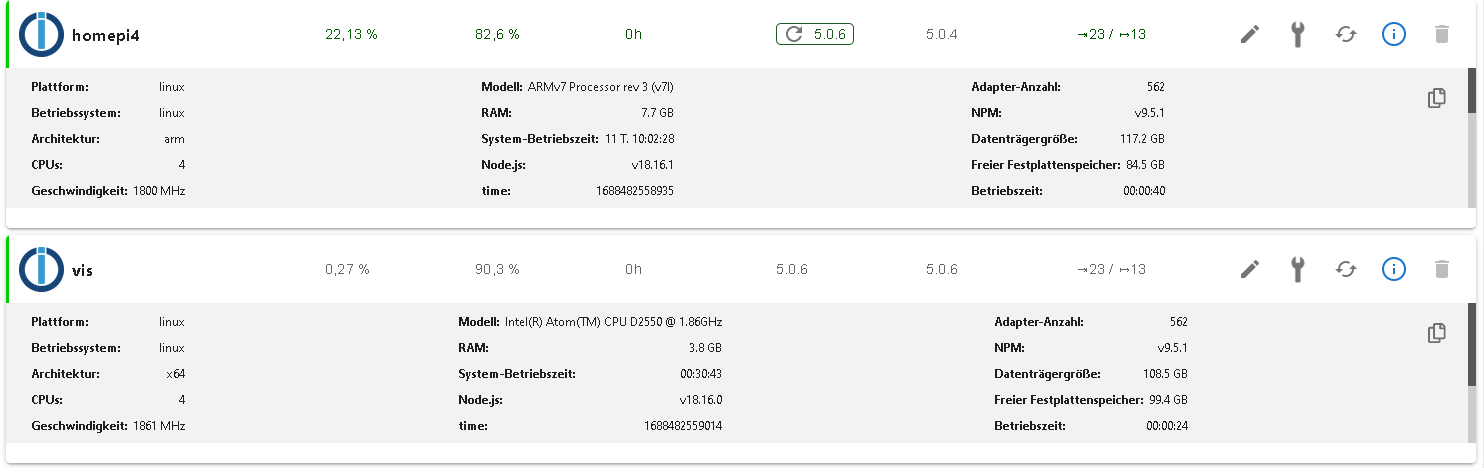Copy vis host details to clipboard

tap(1437, 333)
